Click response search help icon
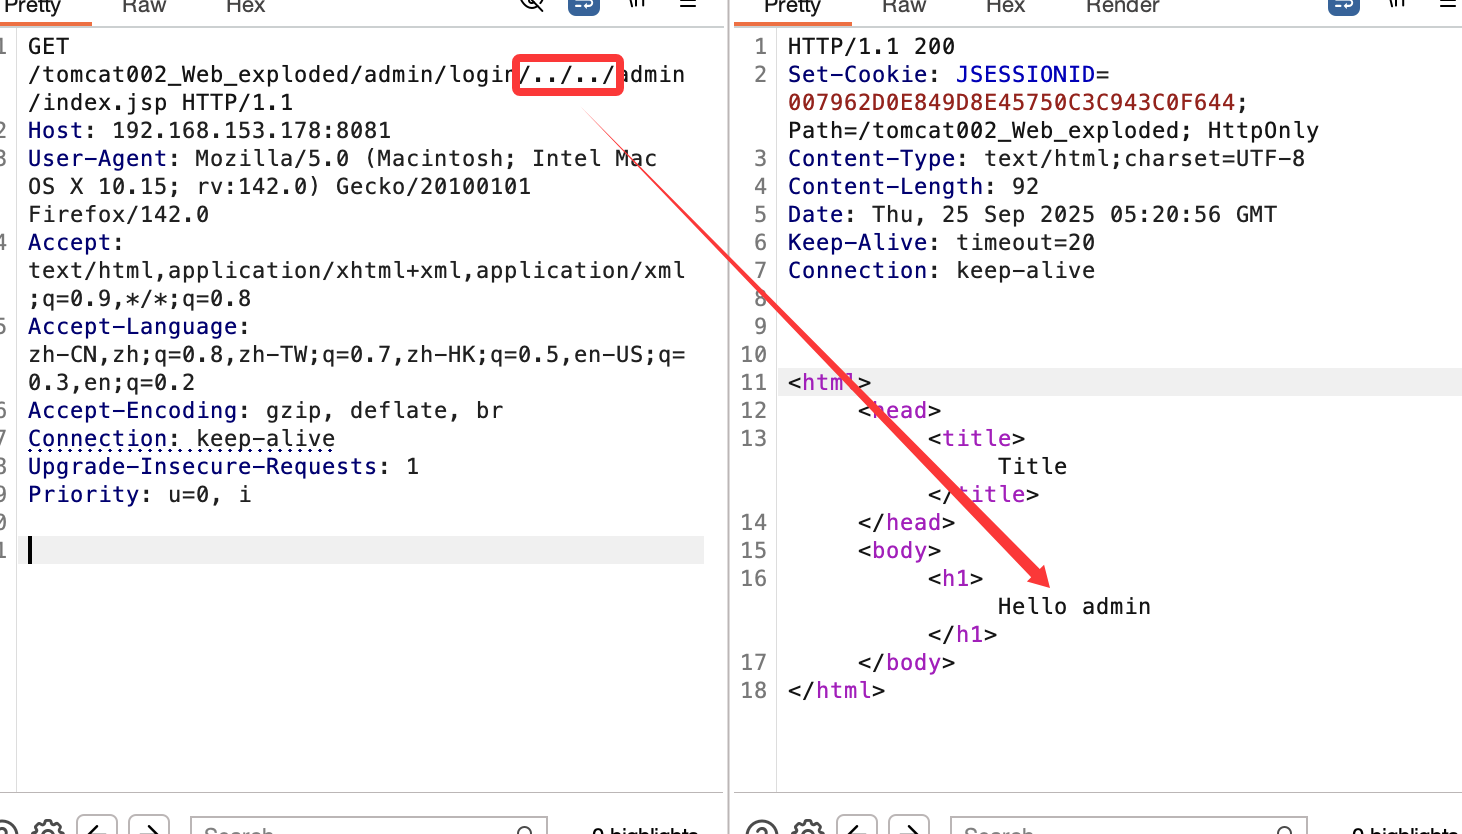1462x834 pixels. coord(762,828)
